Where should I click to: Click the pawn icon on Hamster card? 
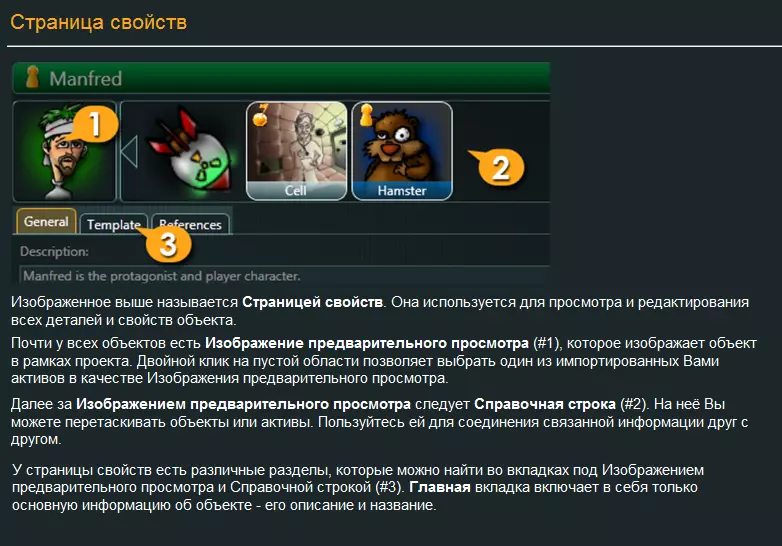pos(367,115)
